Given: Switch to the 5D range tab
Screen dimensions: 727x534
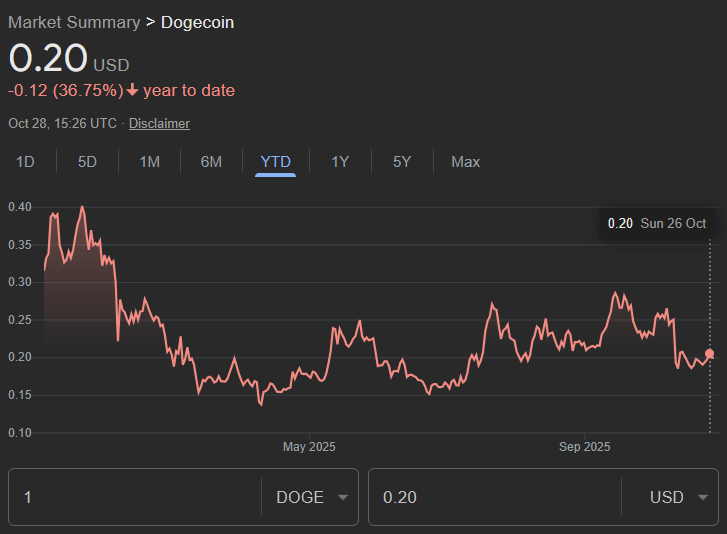Looking at the screenshot, I should (x=88, y=161).
